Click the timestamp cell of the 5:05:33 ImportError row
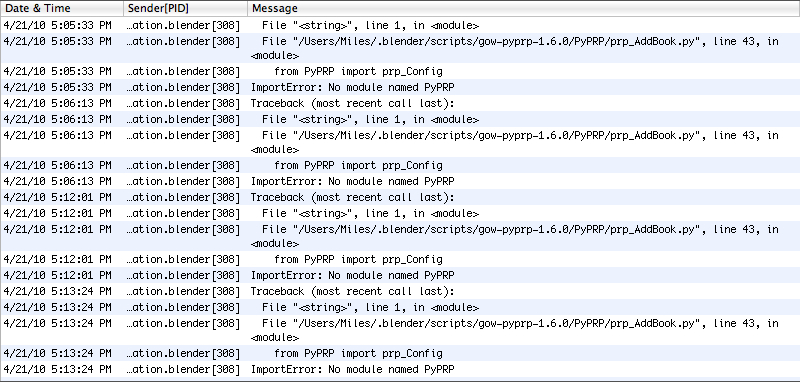 (x=57, y=87)
